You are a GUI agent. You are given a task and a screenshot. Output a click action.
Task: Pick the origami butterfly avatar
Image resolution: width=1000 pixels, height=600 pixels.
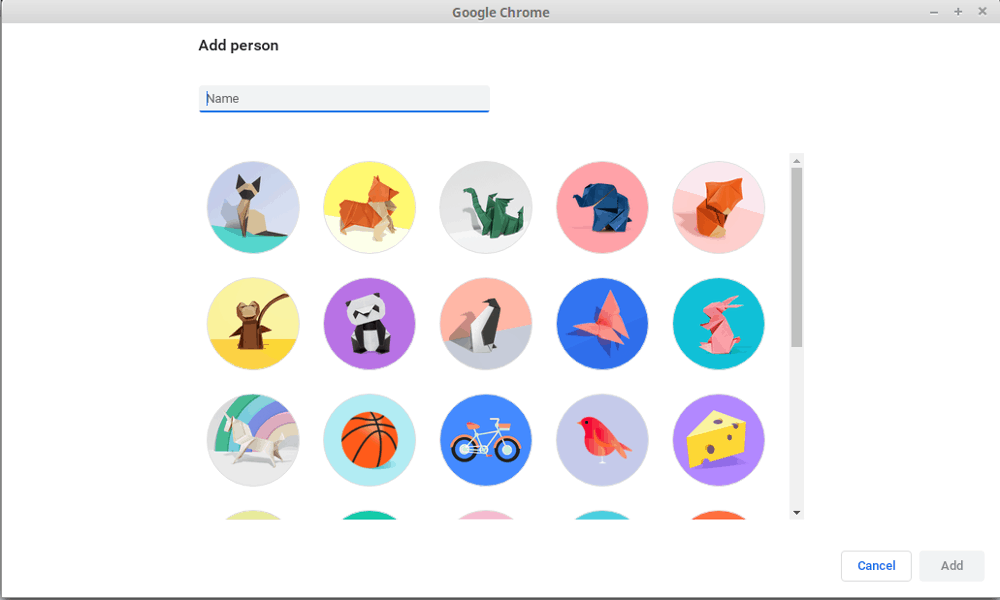coord(602,323)
